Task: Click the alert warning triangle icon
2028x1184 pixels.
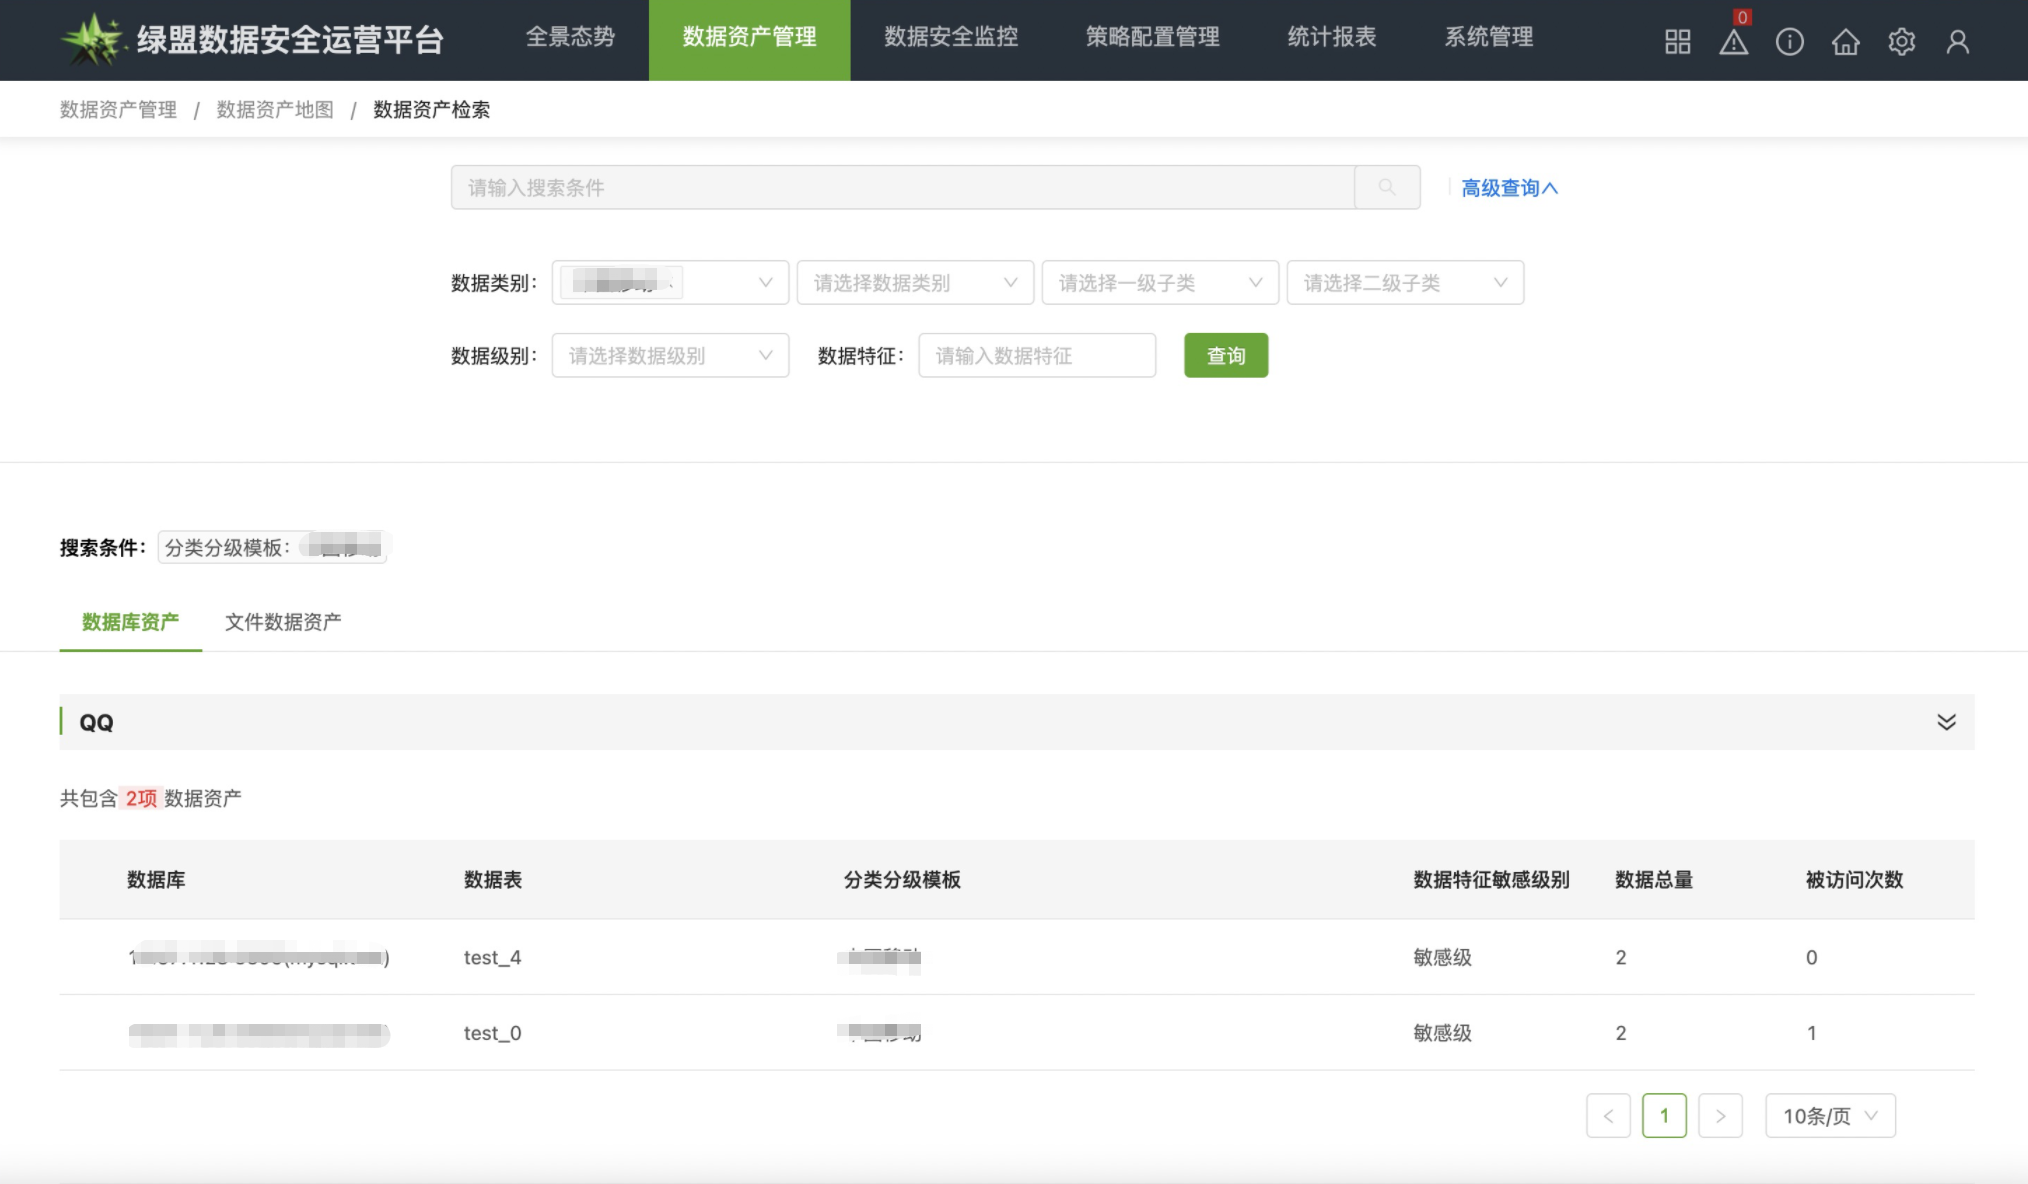Action: pyautogui.click(x=1733, y=42)
